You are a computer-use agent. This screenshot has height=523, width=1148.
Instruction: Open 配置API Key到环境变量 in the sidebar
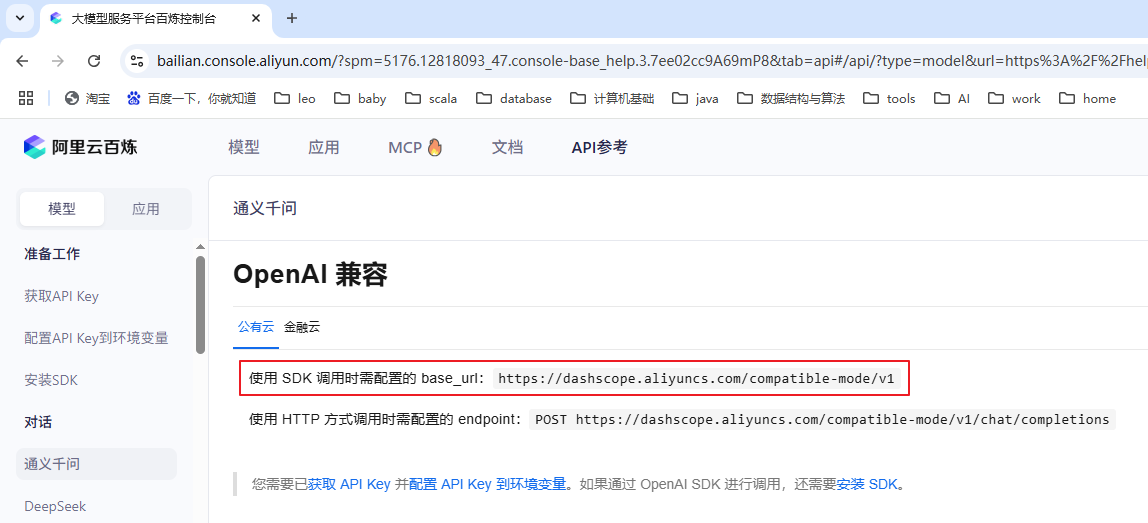[97, 338]
